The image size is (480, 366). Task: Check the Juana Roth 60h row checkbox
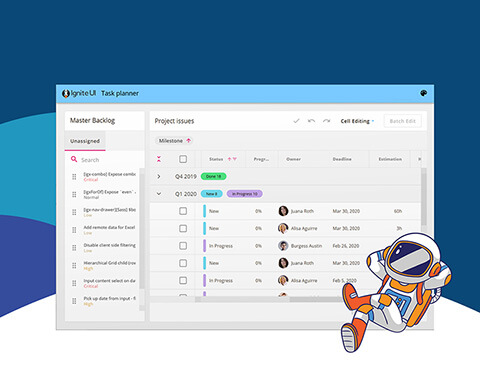point(183,211)
